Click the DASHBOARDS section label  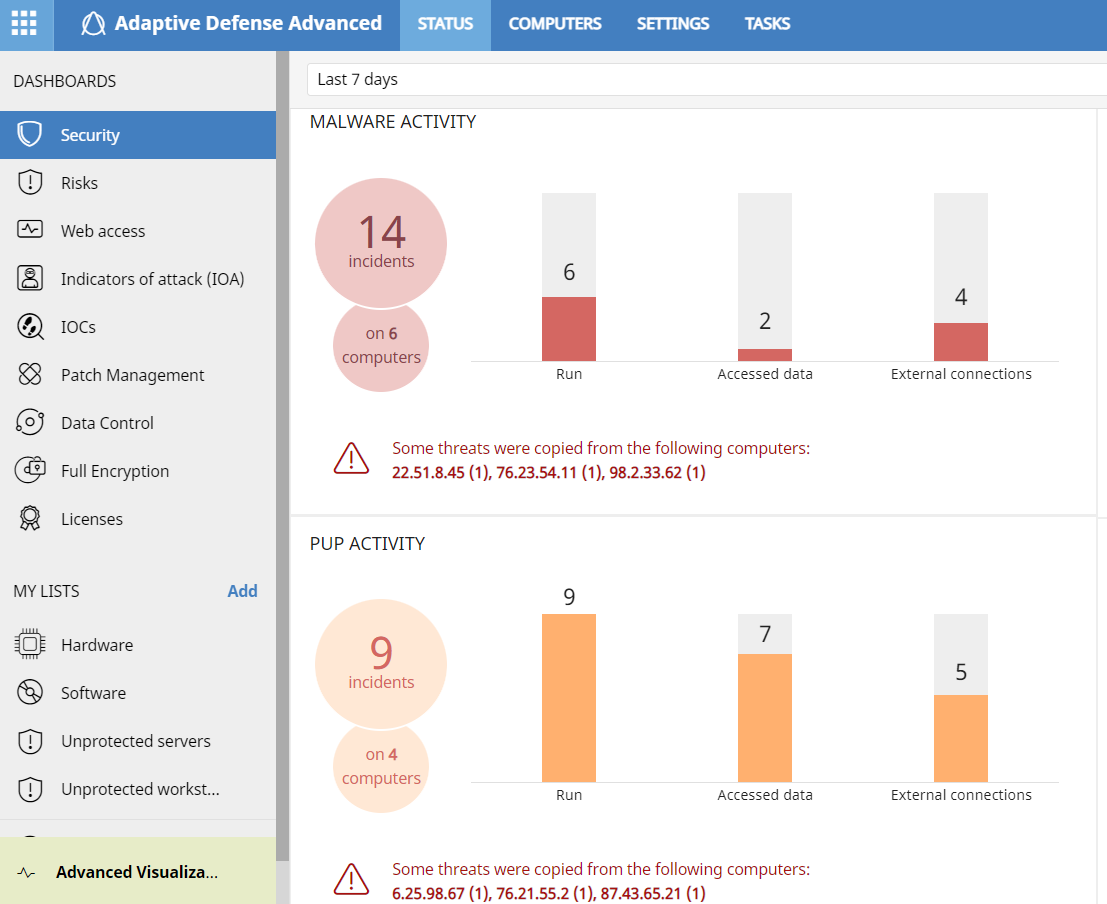(65, 81)
